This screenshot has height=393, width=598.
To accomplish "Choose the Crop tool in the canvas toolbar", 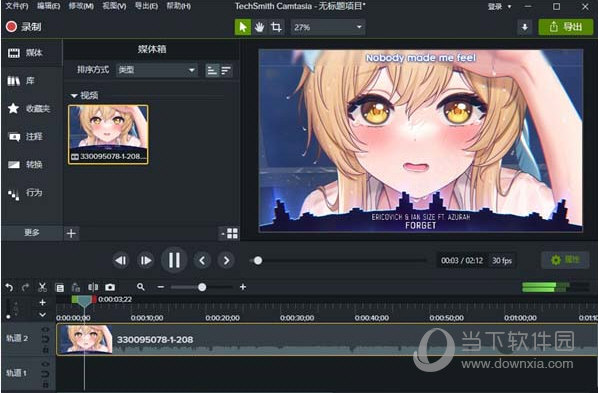I will 276,27.
